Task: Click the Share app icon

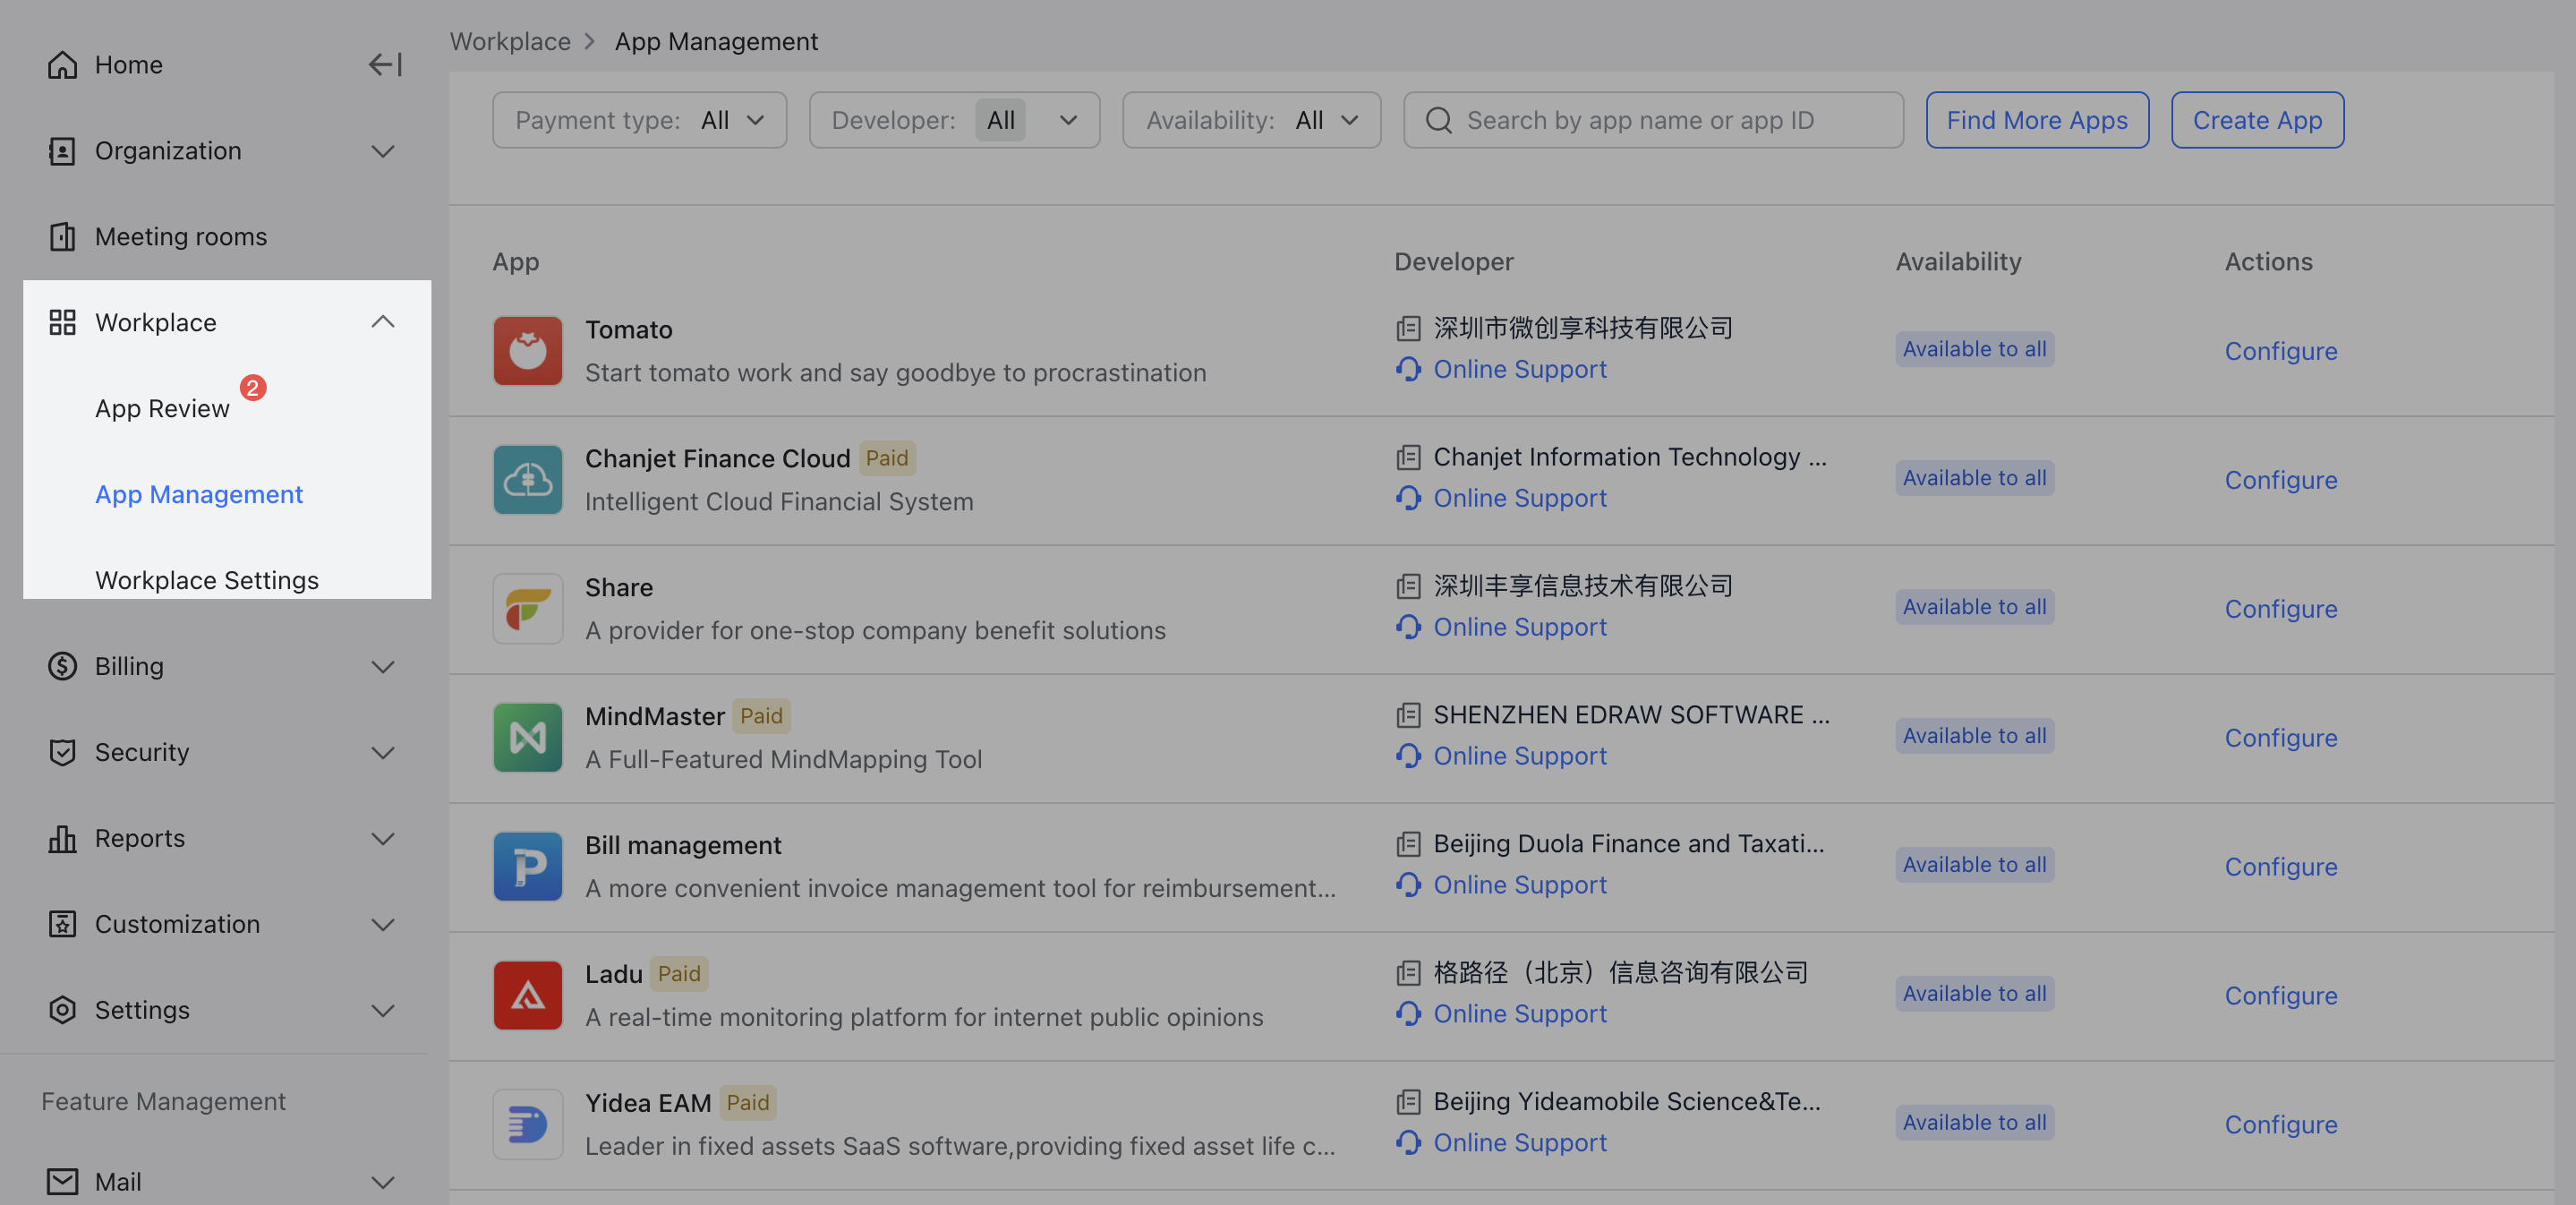Action: point(528,609)
